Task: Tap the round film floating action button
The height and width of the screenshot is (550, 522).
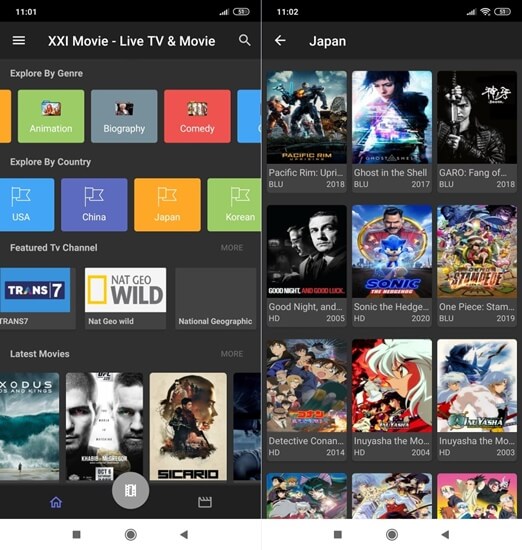Action: point(130,490)
